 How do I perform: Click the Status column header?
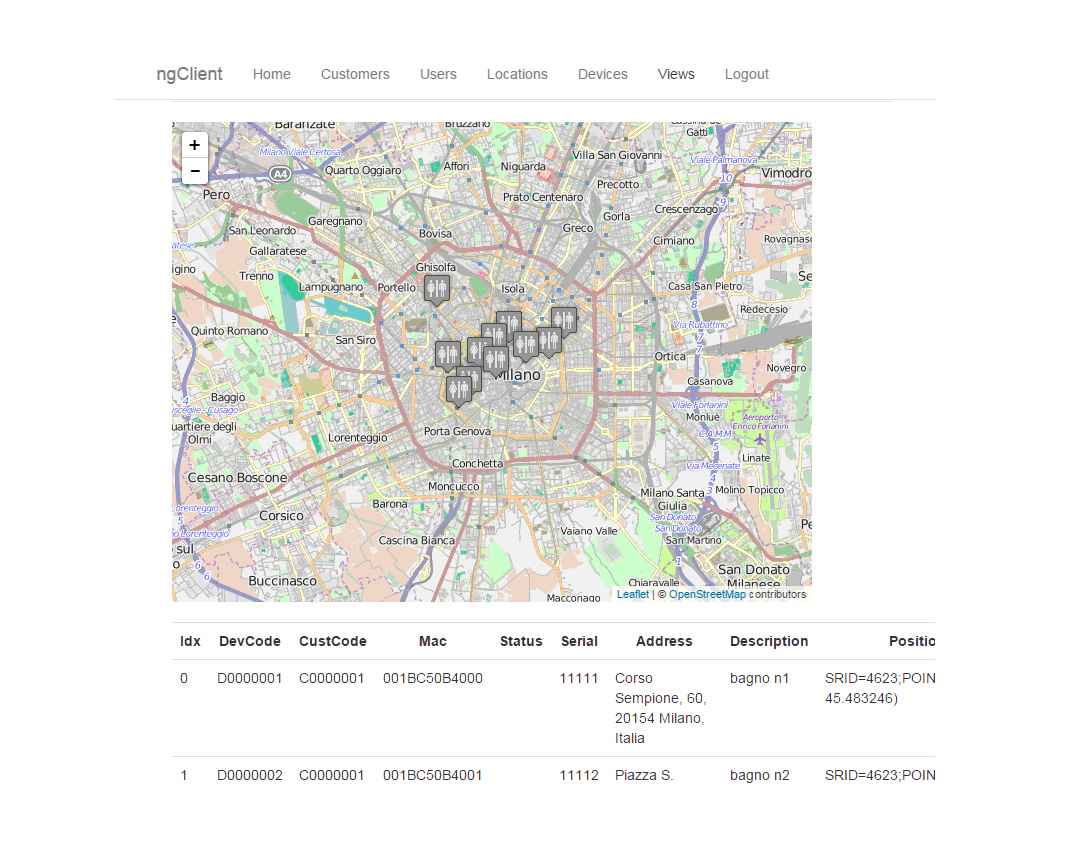pyautogui.click(x=521, y=641)
